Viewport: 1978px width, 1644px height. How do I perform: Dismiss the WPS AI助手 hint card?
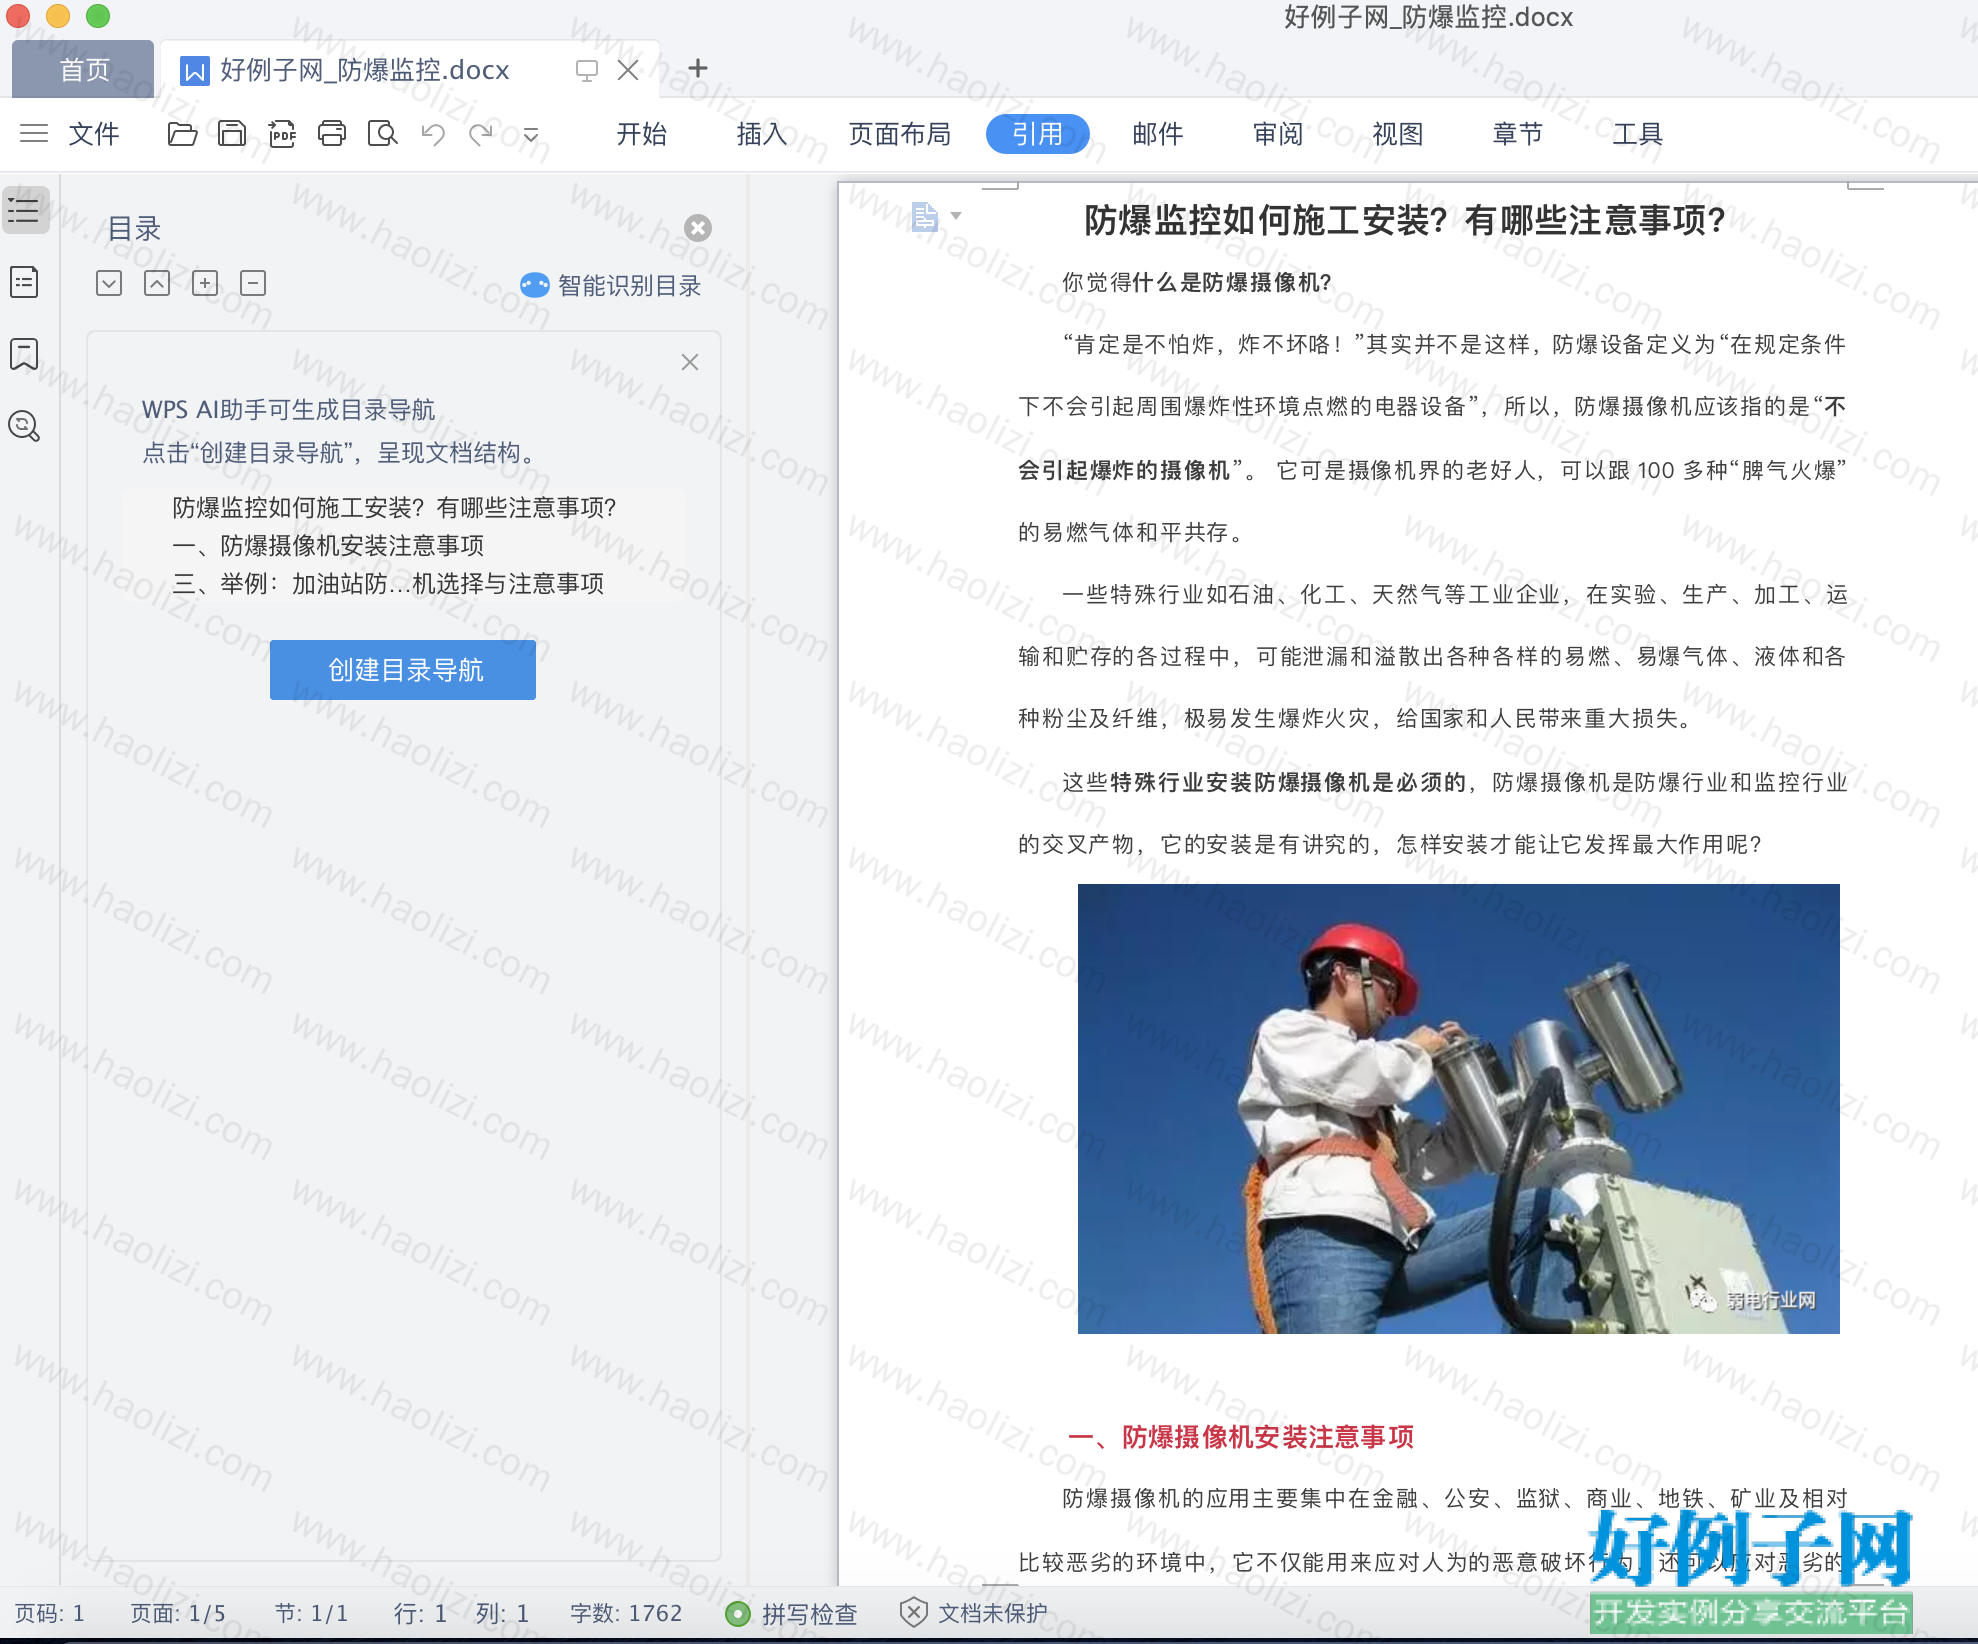point(690,362)
